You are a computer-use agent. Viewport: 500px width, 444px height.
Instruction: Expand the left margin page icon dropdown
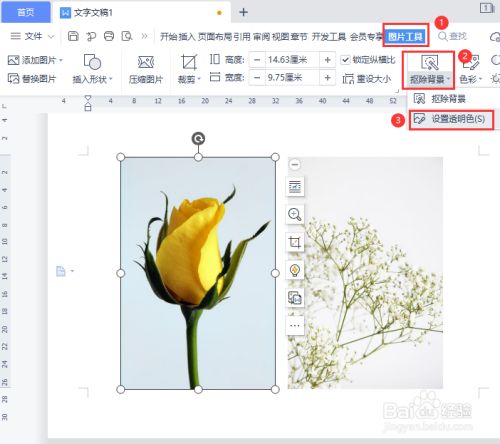[72, 271]
